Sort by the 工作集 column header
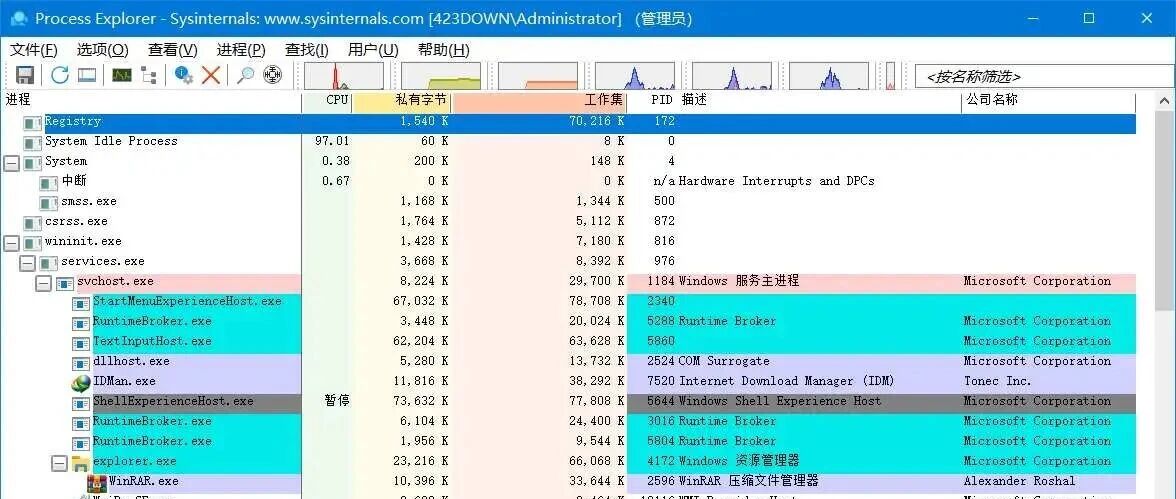The height and width of the screenshot is (499, 1176). [x=539, y=101]
